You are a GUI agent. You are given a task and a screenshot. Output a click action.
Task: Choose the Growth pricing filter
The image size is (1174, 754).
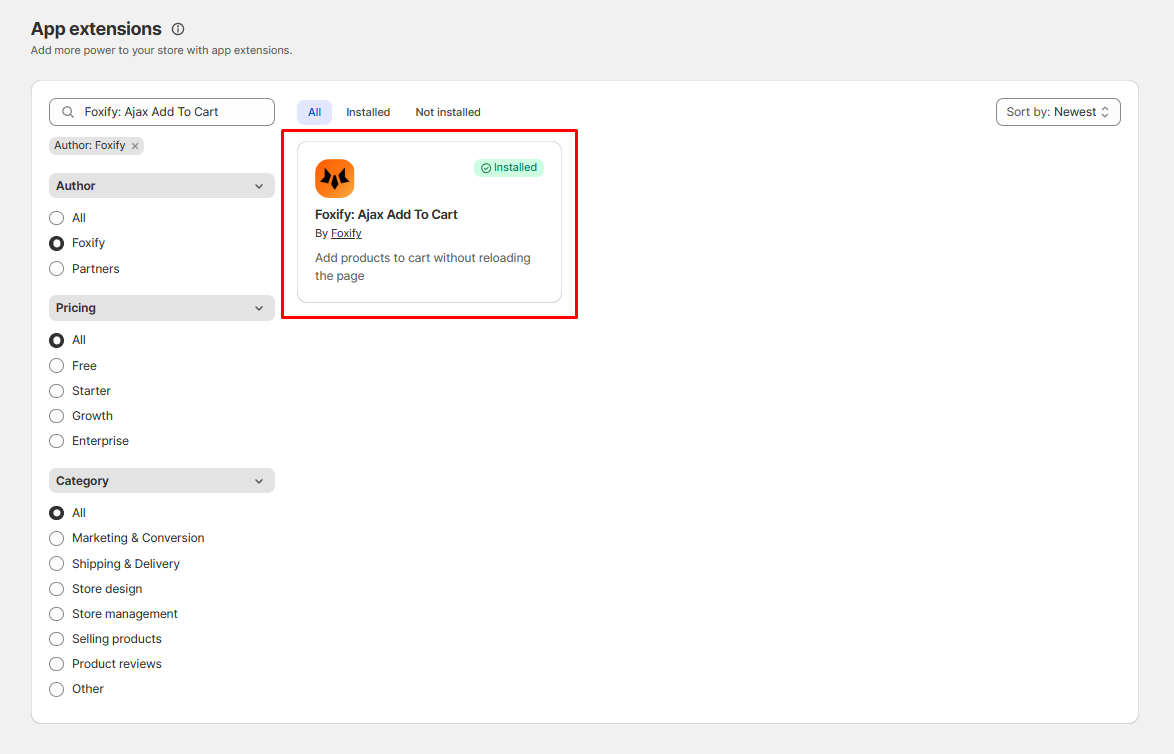click(x=56, y=416)
